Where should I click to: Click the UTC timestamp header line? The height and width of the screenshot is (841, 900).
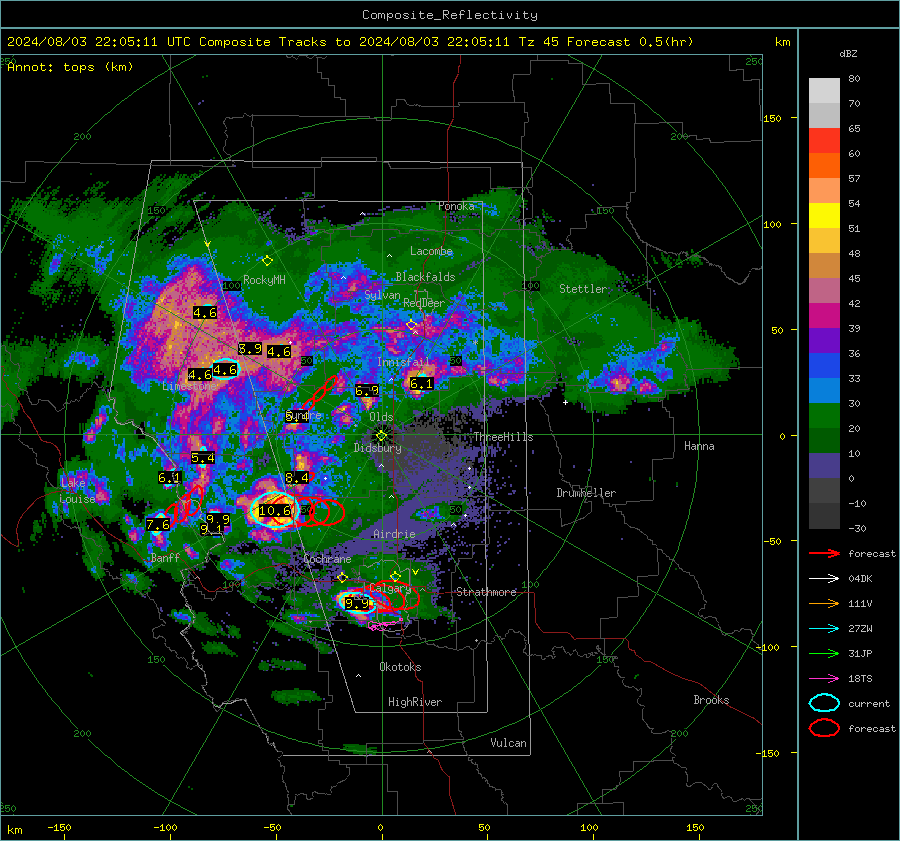pyautogui.click(x=350, y=42)
